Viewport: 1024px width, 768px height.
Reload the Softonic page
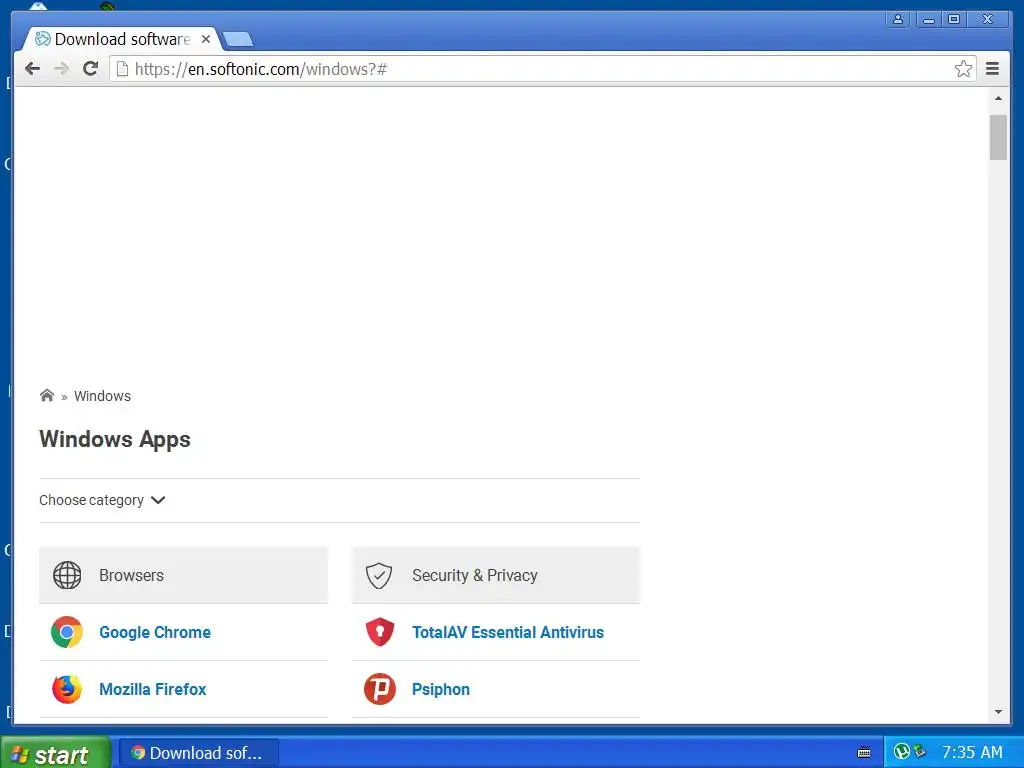(x=90, y=69)
